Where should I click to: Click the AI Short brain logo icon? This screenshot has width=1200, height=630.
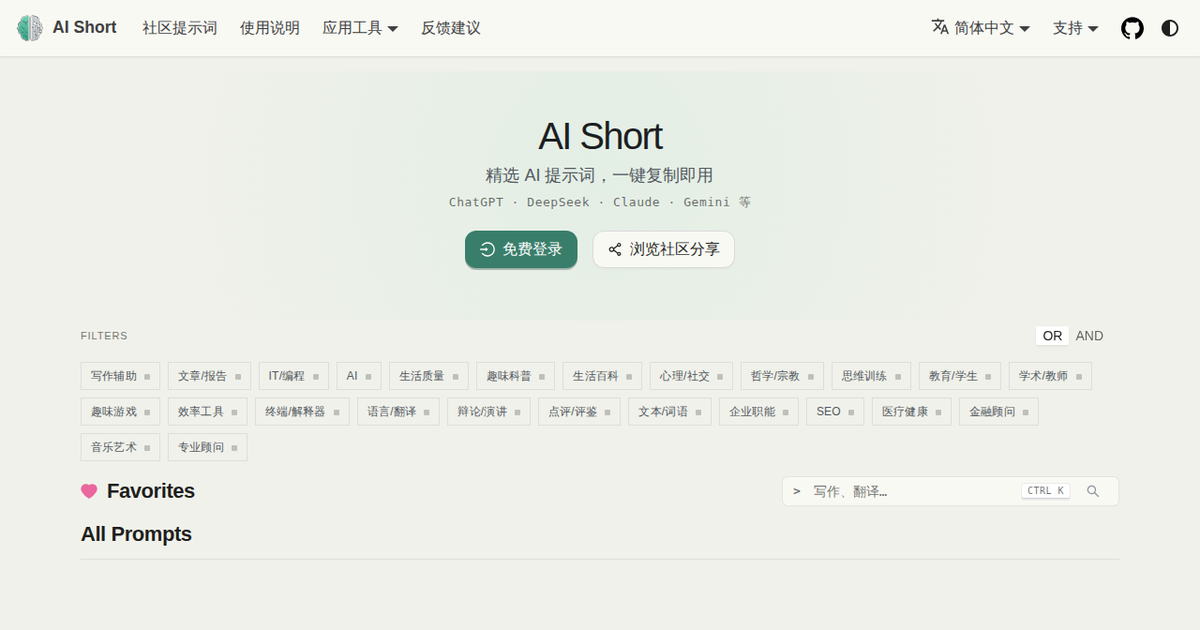pyautogui.click(x=30, y=28)
